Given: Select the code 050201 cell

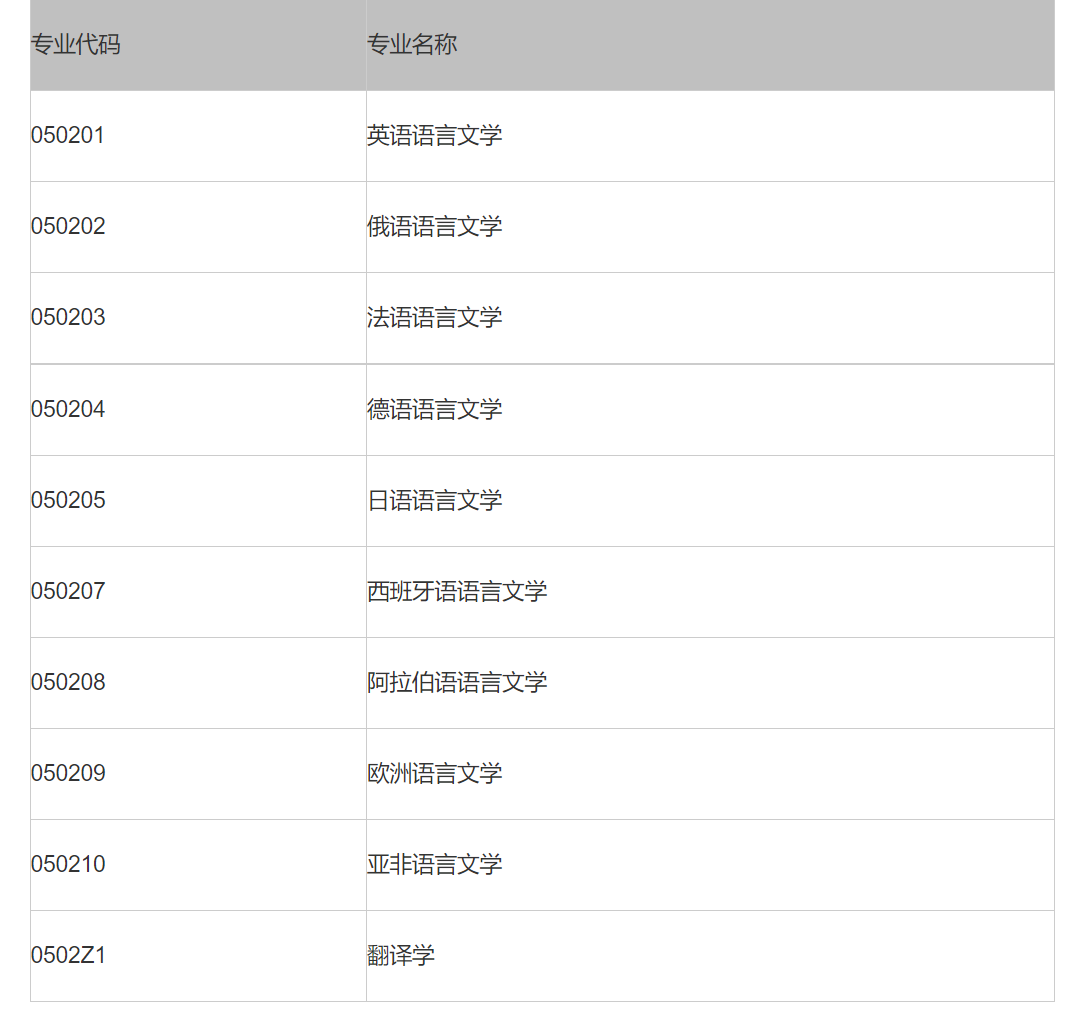Looking at the screenshot, I should (x=198, y=136).
